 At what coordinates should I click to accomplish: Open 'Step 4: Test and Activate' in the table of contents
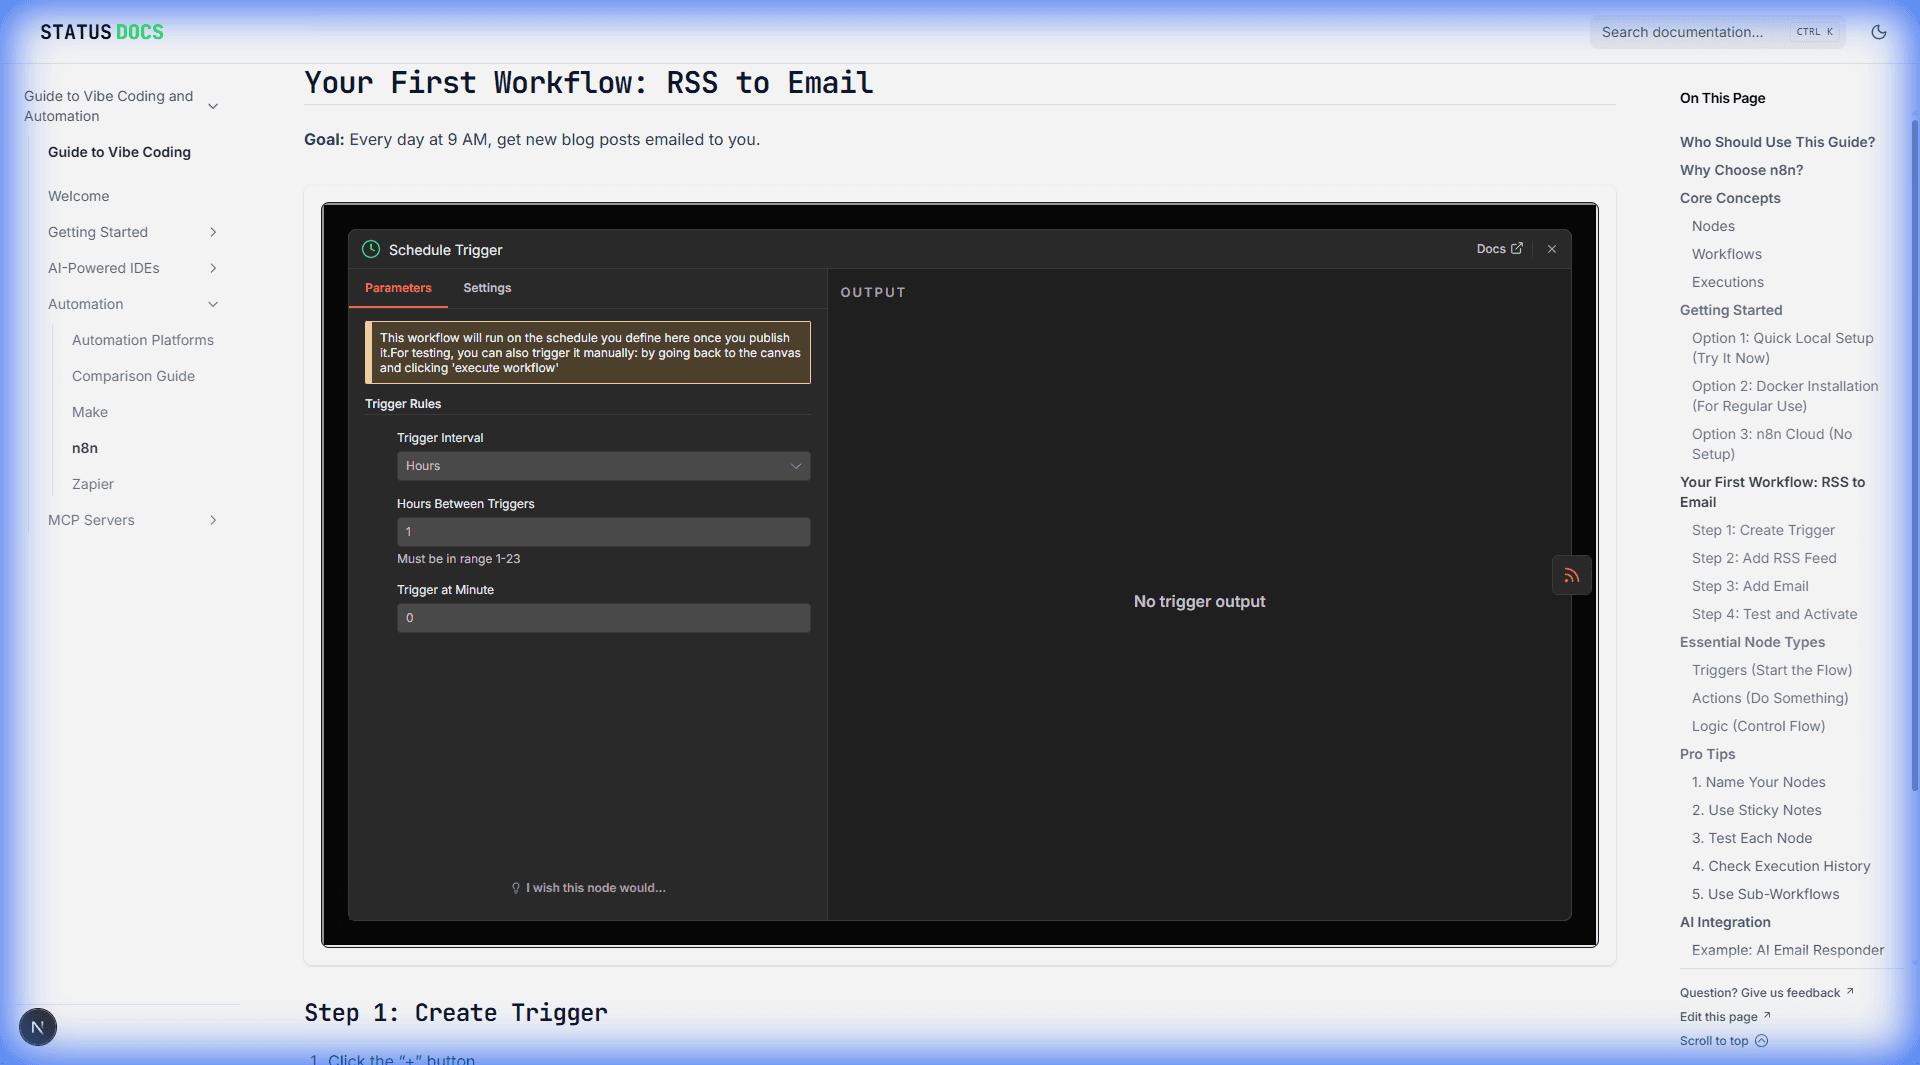pyautogui.click(x=1774, y=614)
